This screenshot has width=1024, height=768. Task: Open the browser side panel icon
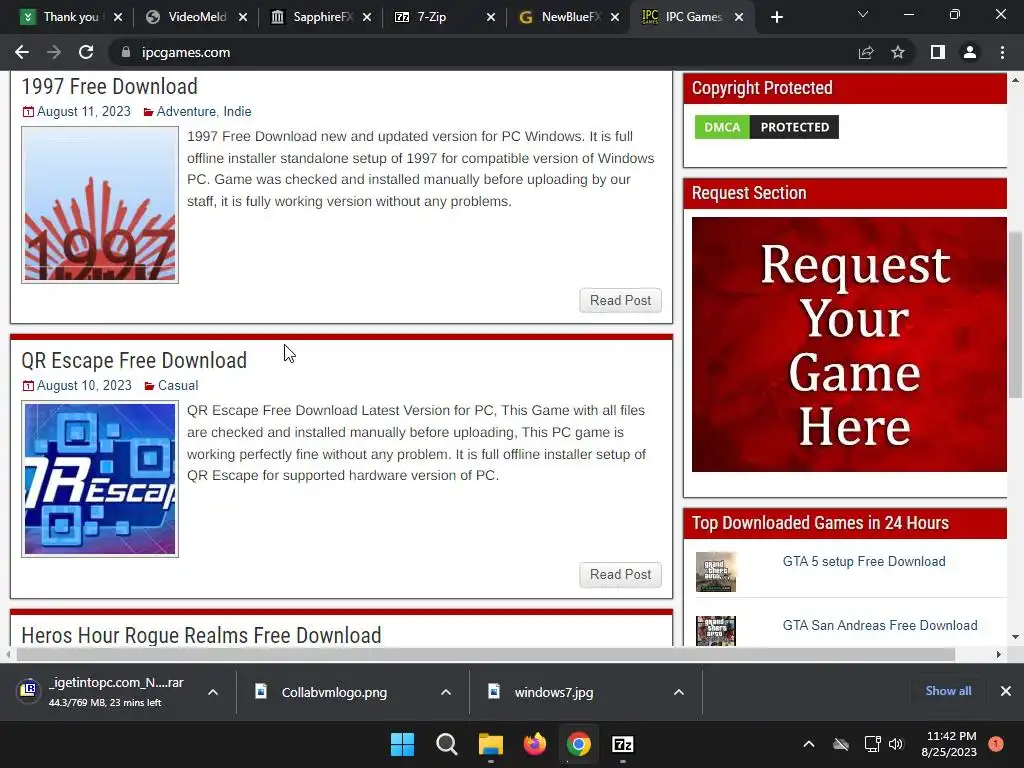(x=938, y=52)
